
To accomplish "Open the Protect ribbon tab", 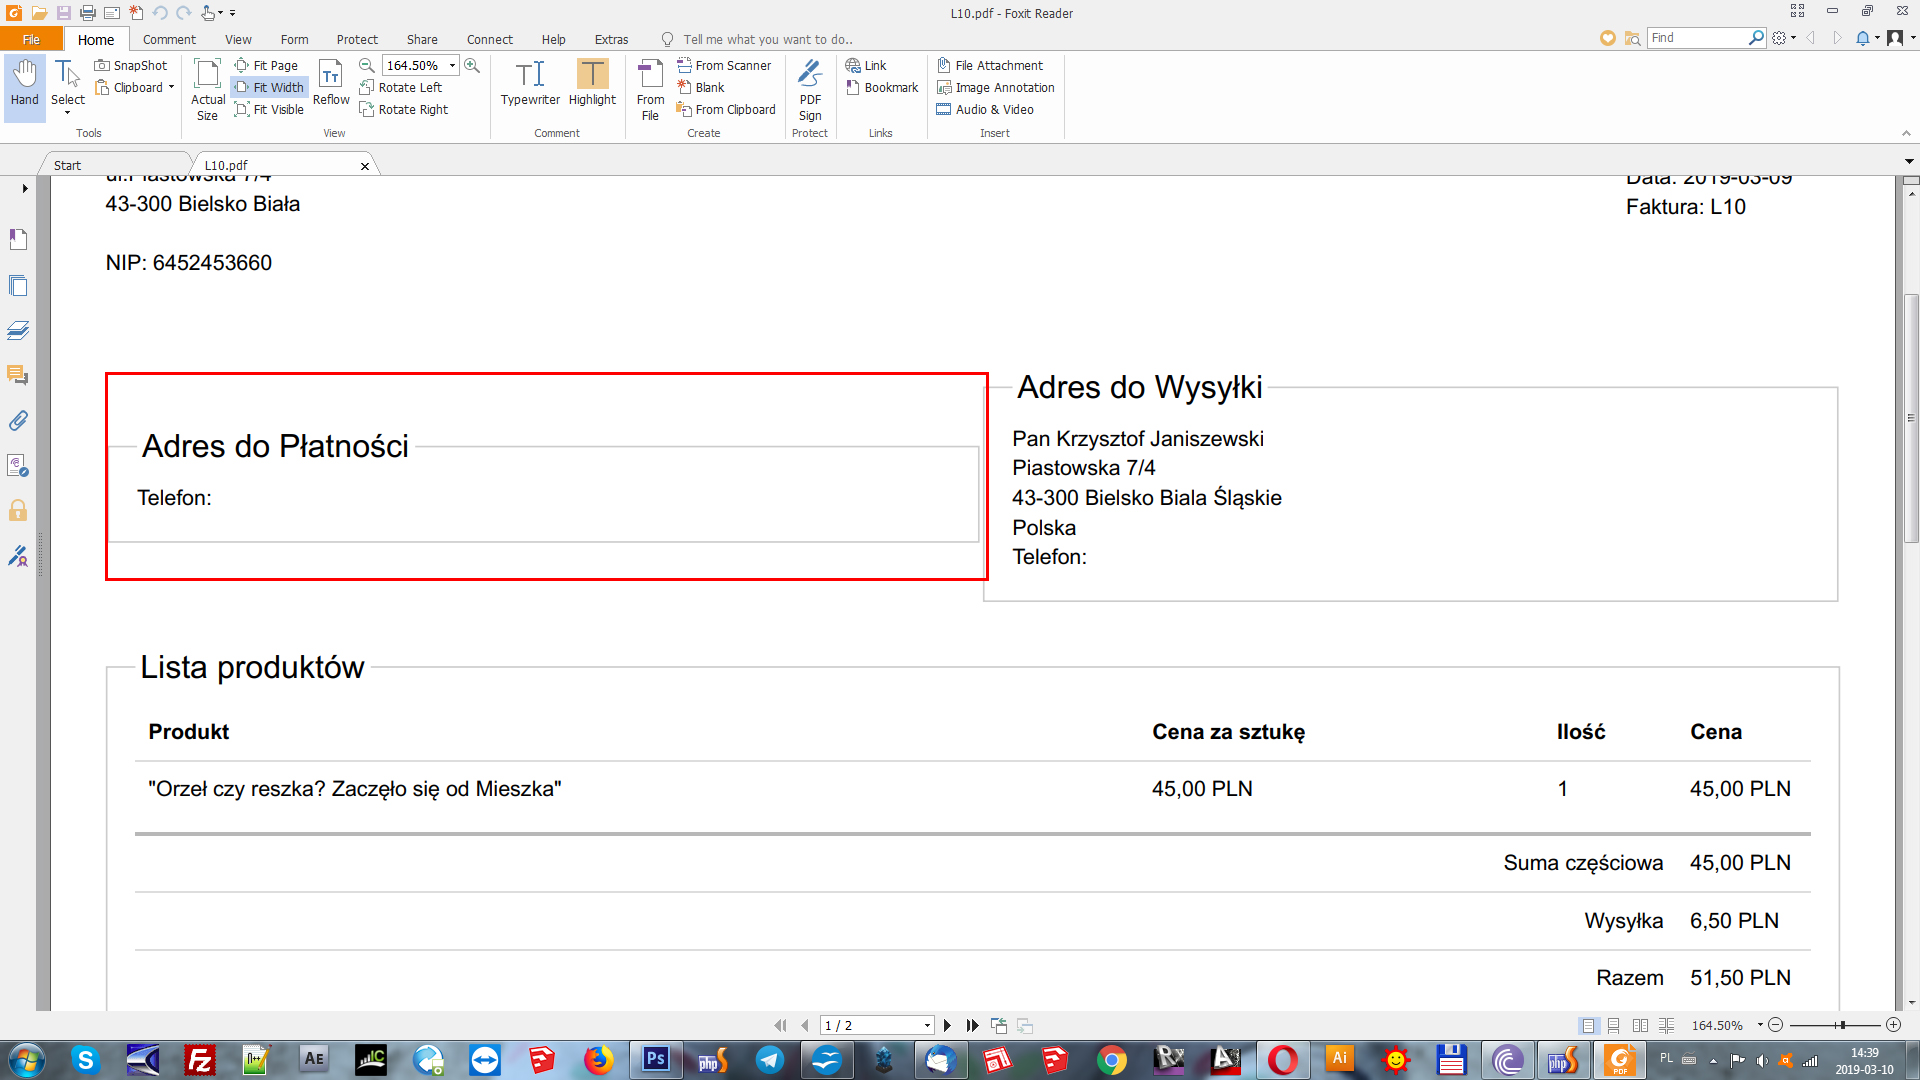I will click(357, 39).
